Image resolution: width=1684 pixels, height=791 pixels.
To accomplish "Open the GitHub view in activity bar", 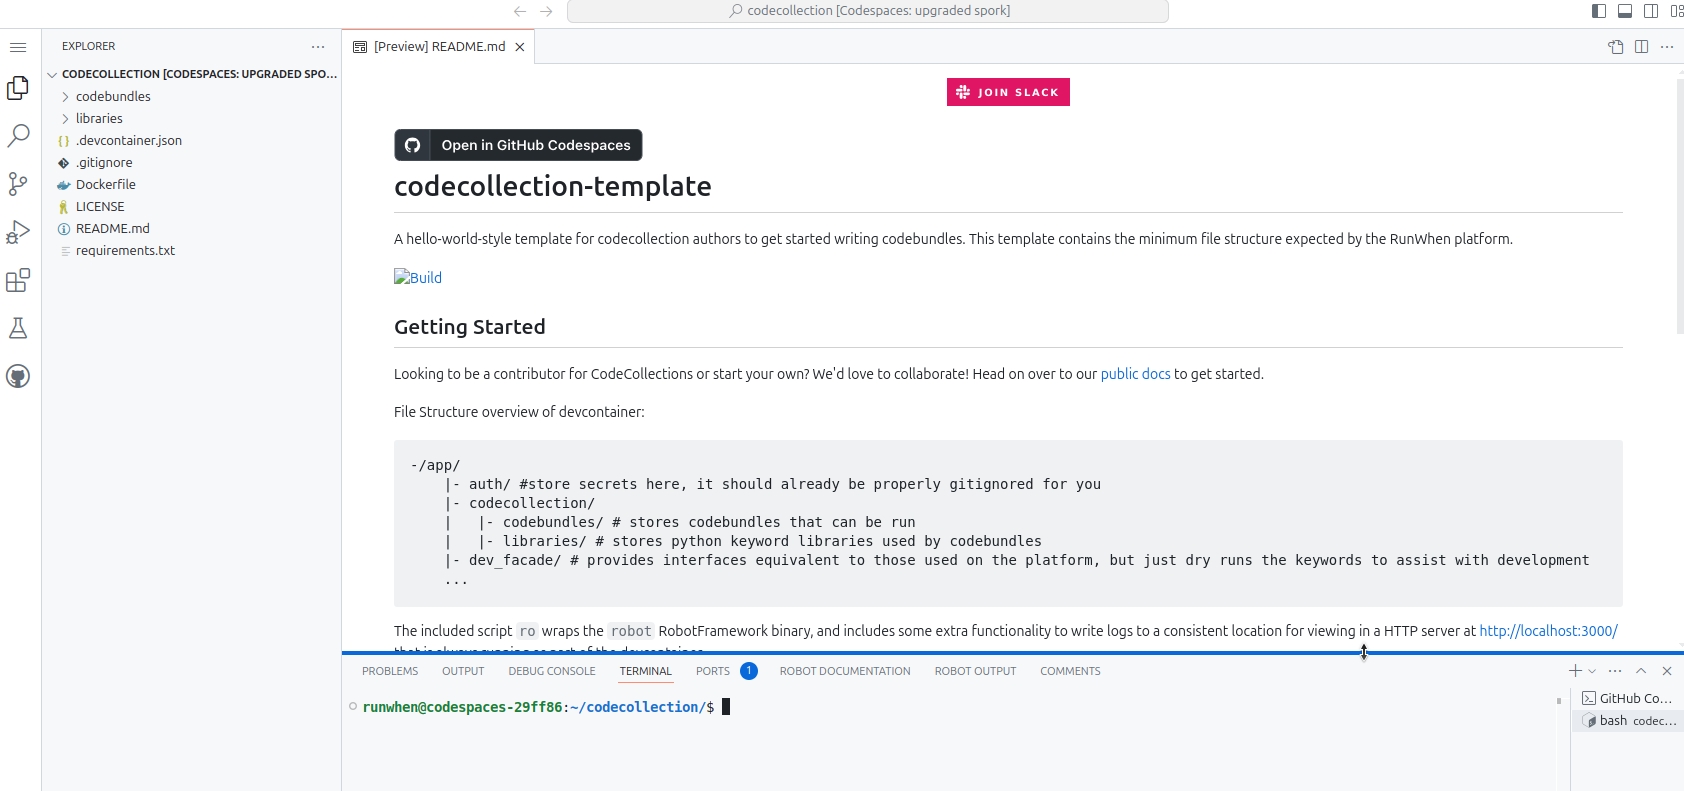I will click(18, 376).
